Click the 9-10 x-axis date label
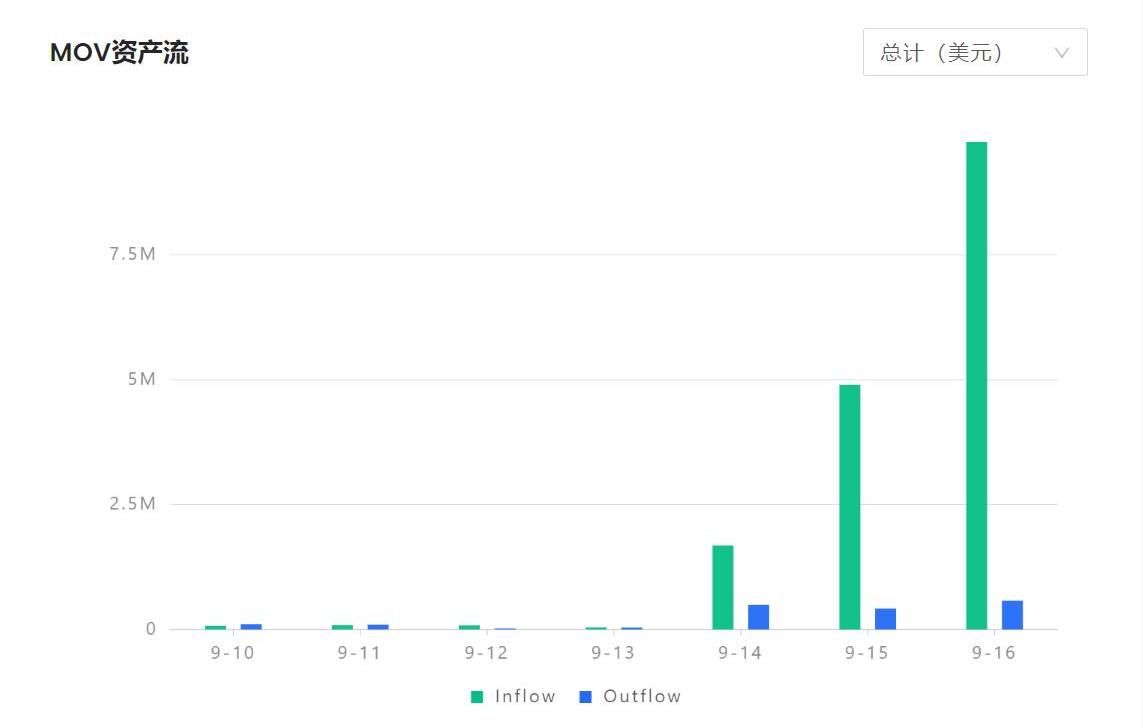The height and width of the screenshot is (728, 1143). click(x=232, y=653)
